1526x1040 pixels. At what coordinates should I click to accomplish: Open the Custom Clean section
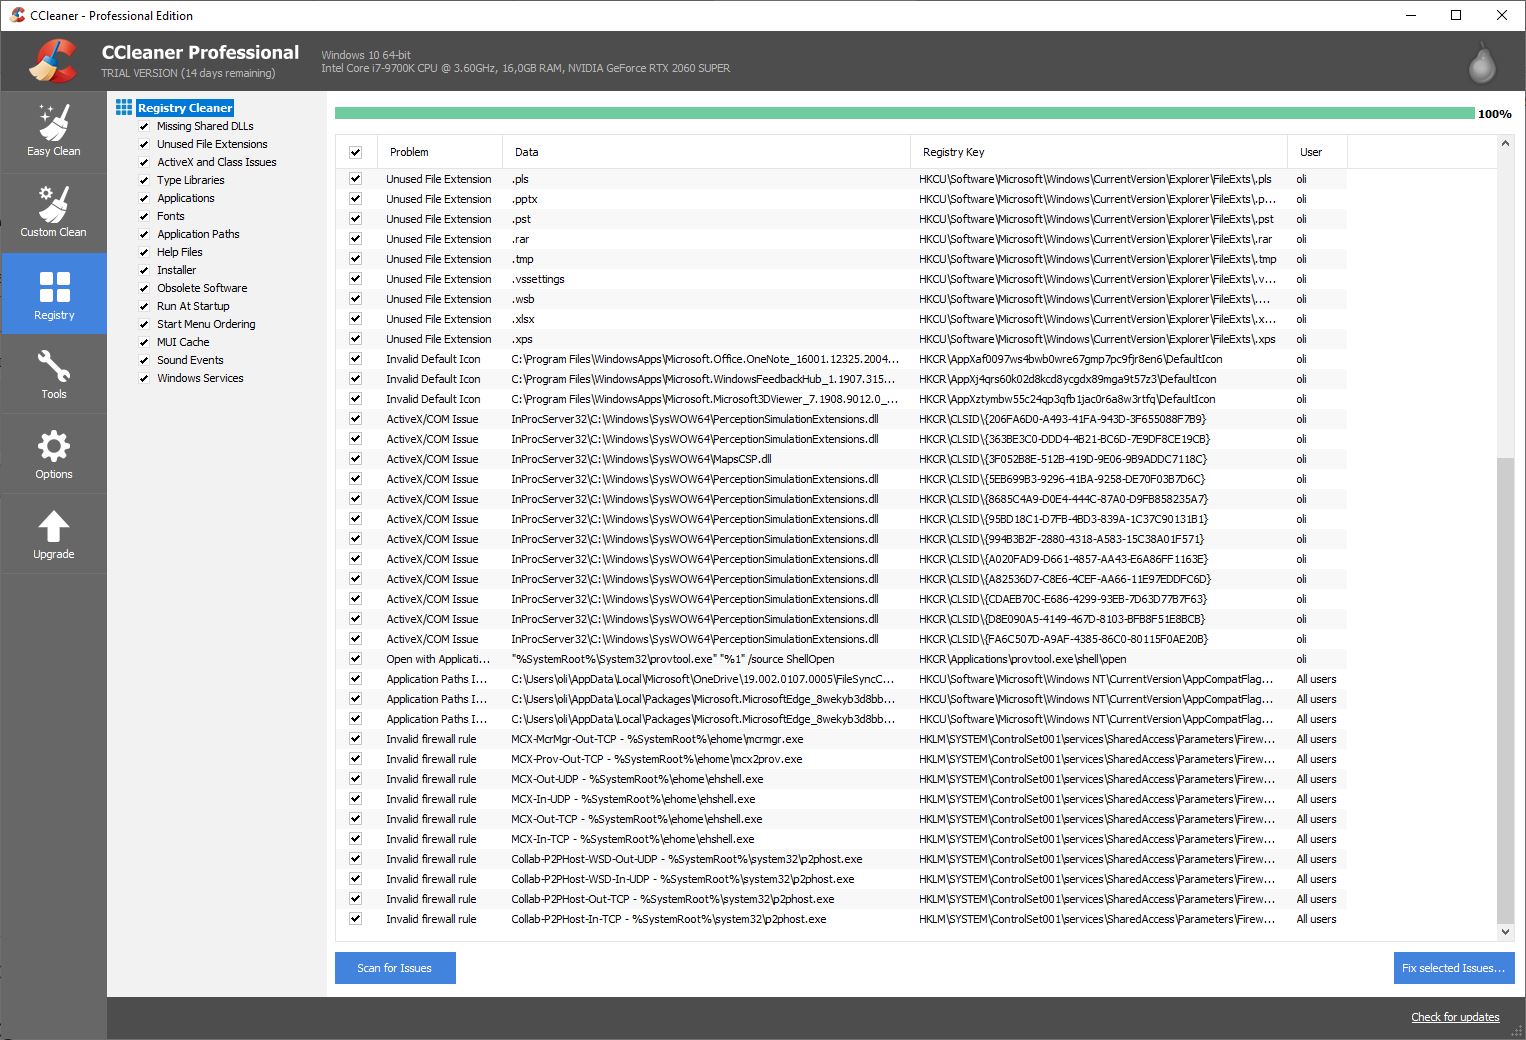53,213
